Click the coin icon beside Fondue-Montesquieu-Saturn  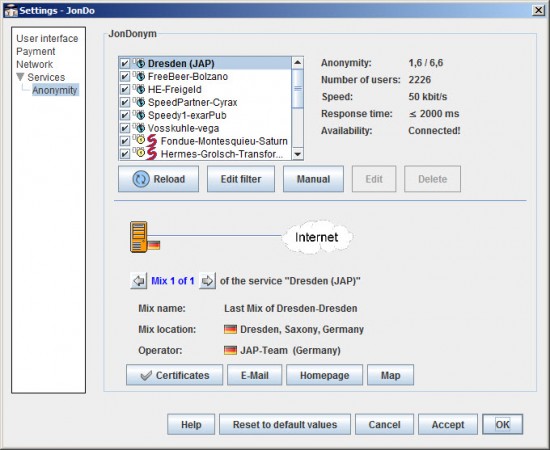(x=140, y=140)
